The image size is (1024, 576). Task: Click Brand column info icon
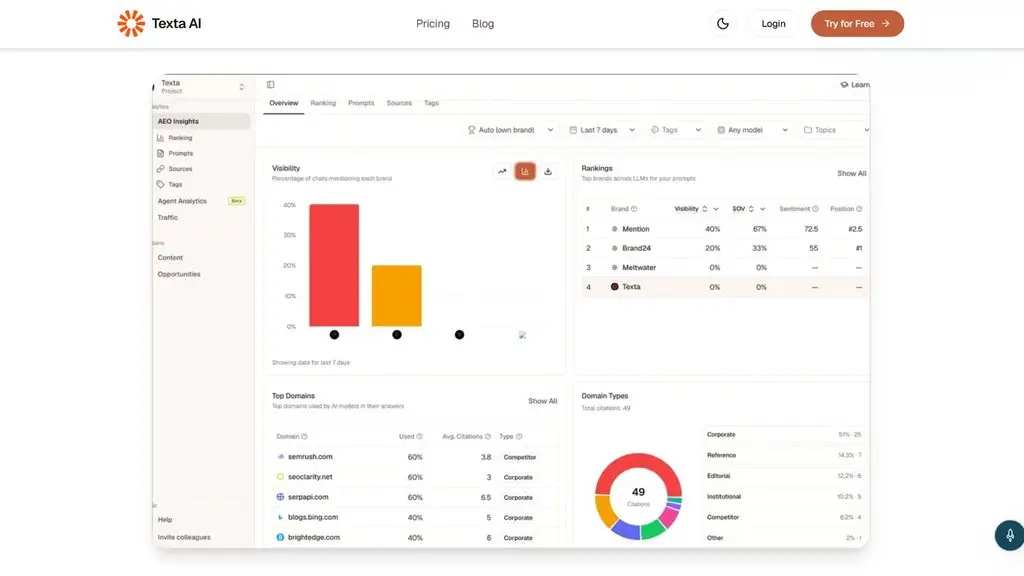(633, 209)
